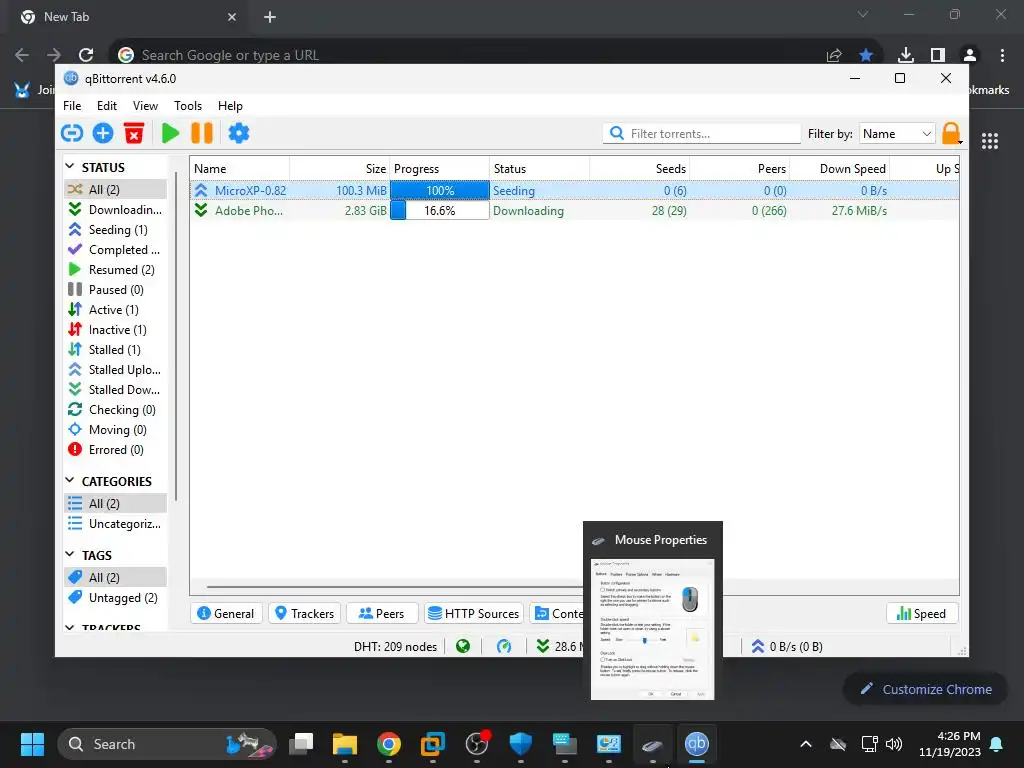1024x768 pixels.
Task: Select the Untagged (2) filter
Action: 116,598
